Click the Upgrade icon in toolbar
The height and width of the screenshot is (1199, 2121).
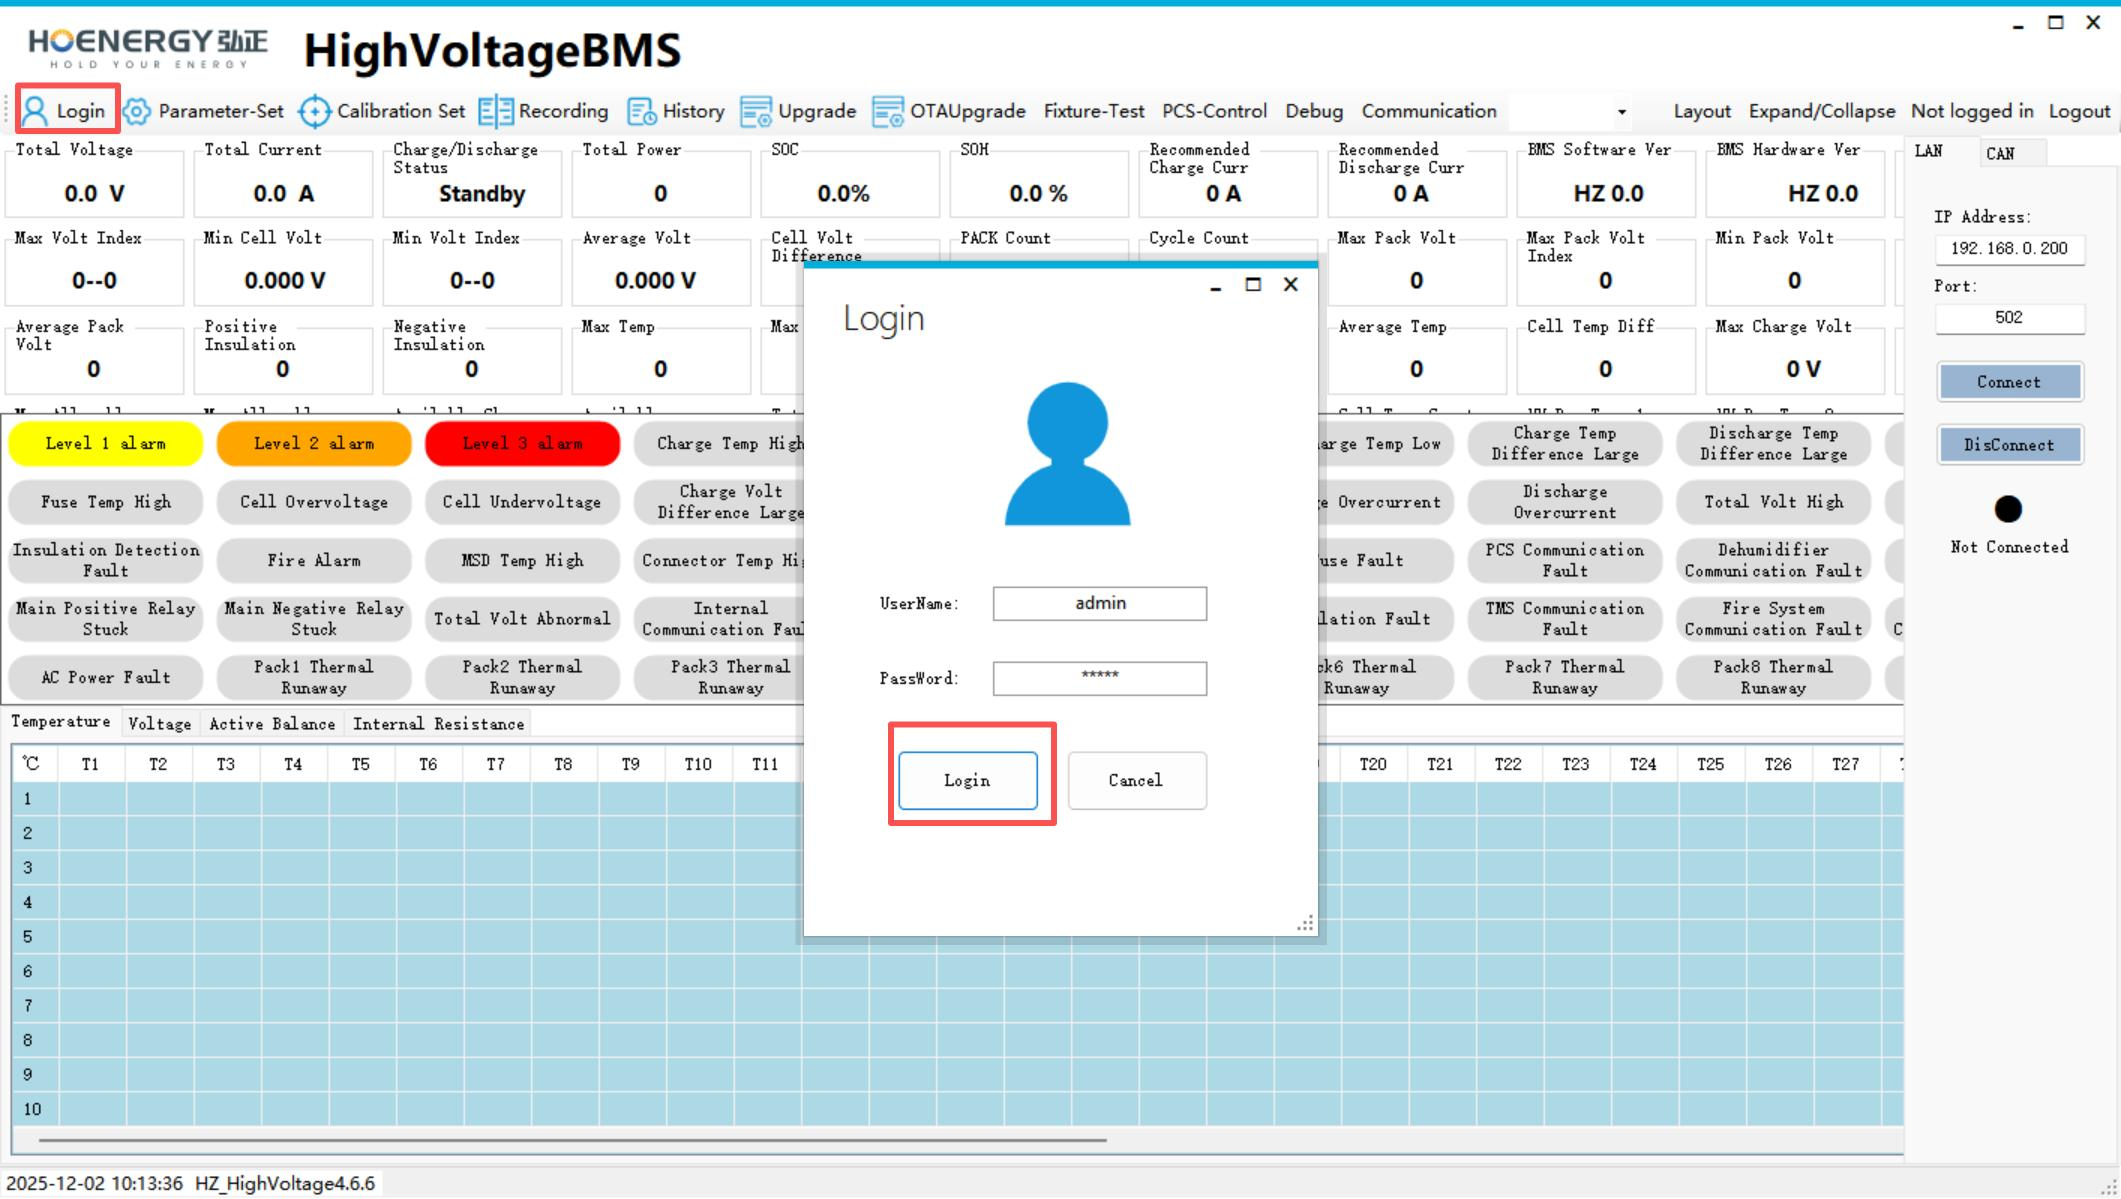755,111
